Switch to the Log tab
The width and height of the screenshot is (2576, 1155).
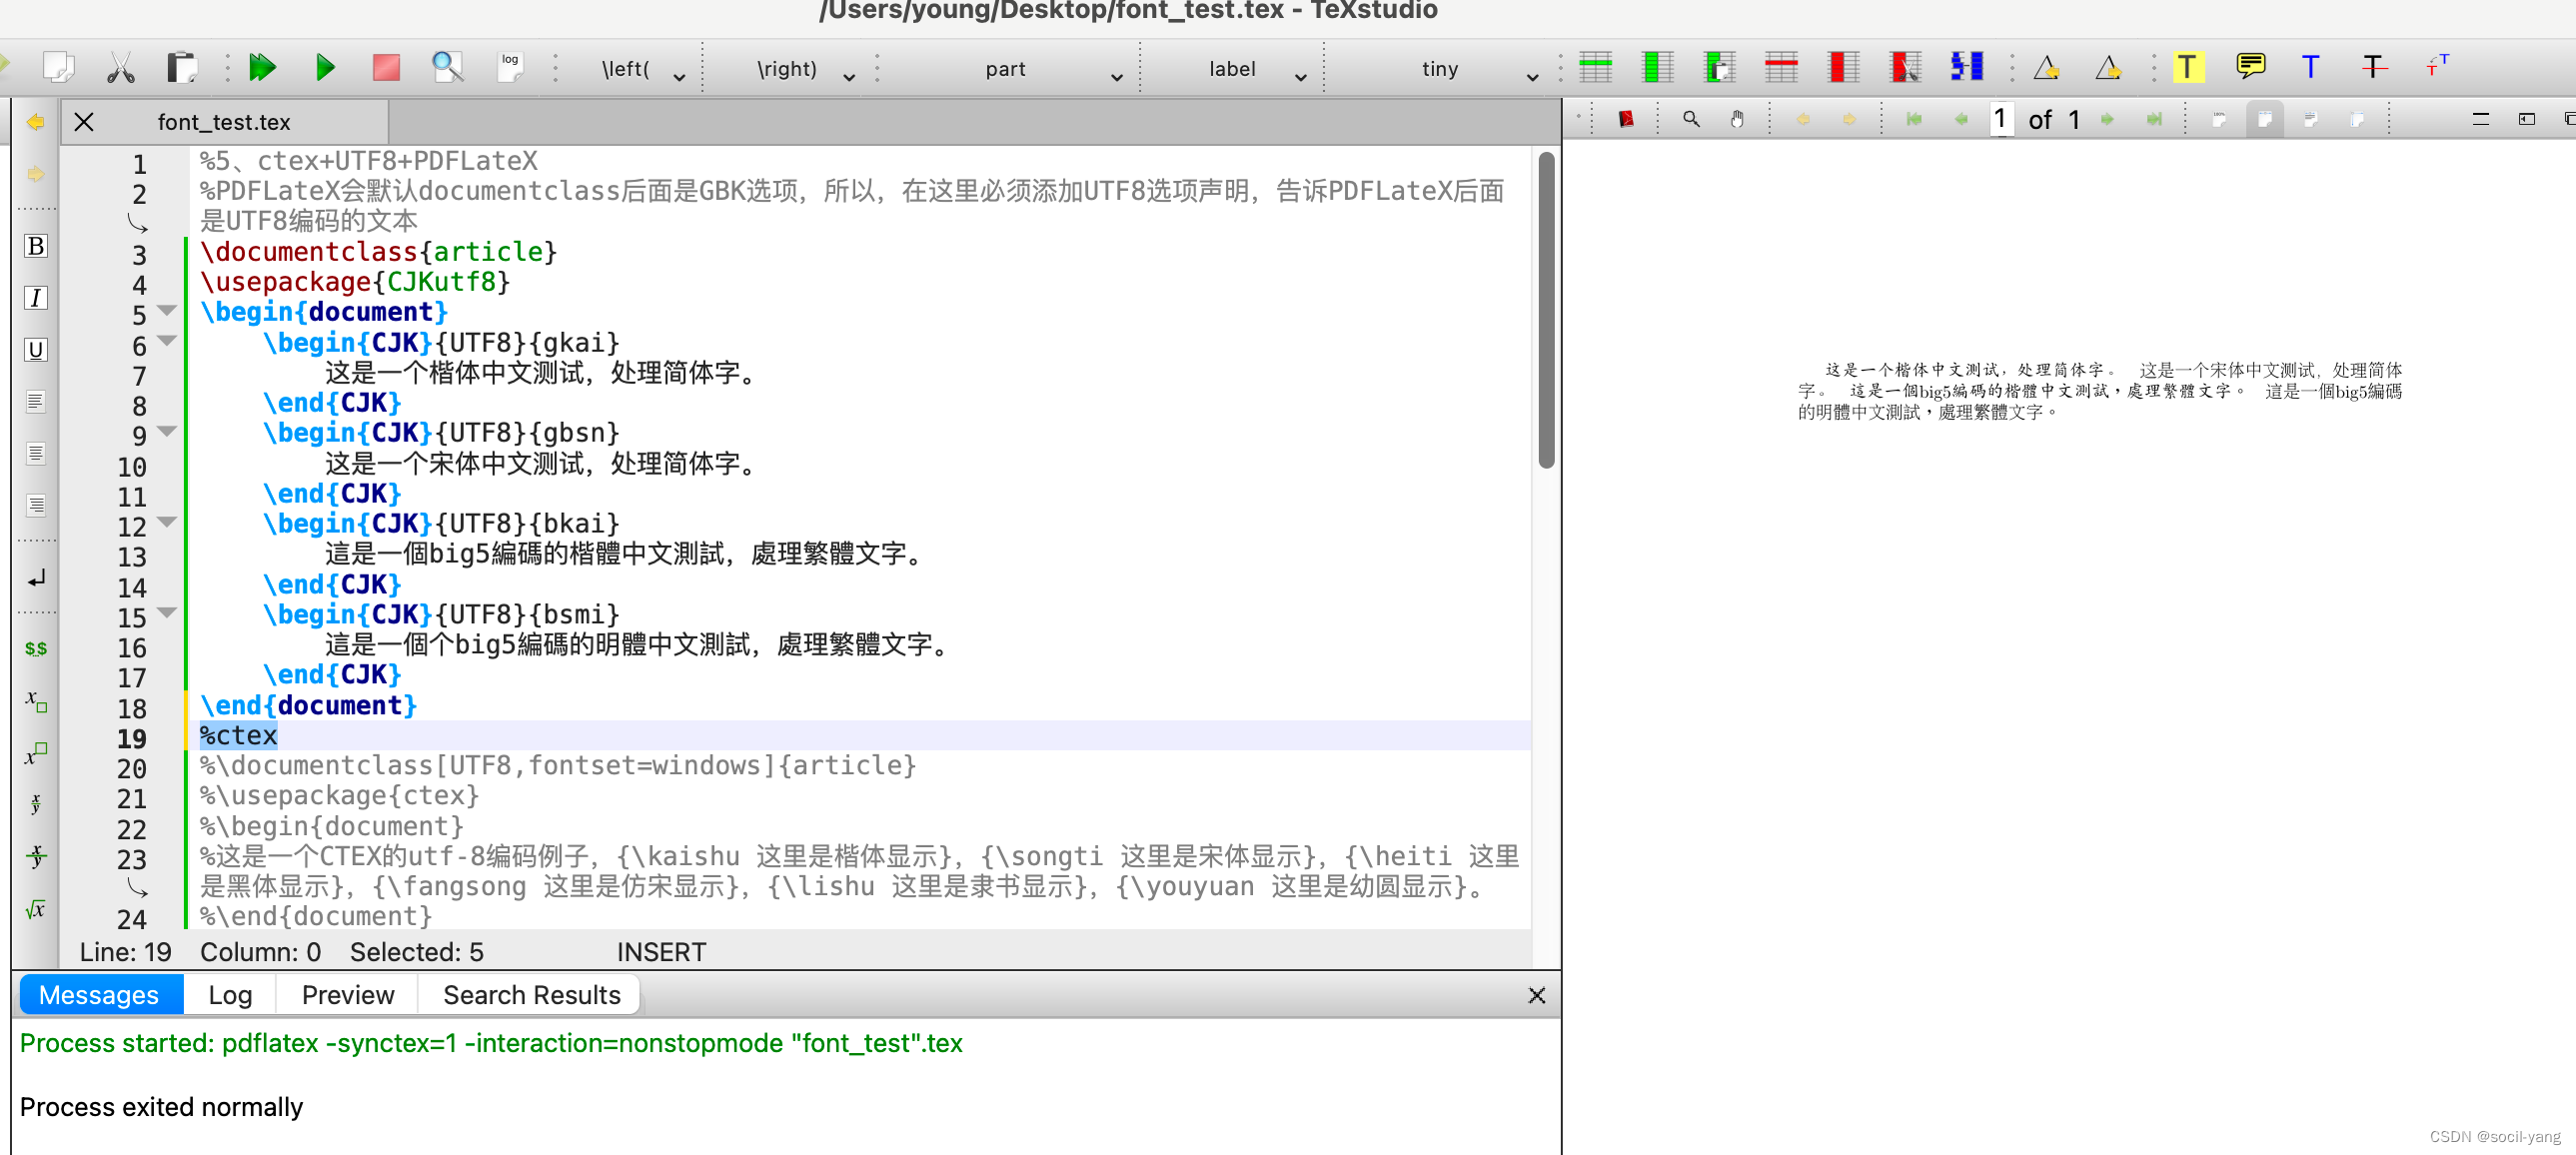coord(230,995)
